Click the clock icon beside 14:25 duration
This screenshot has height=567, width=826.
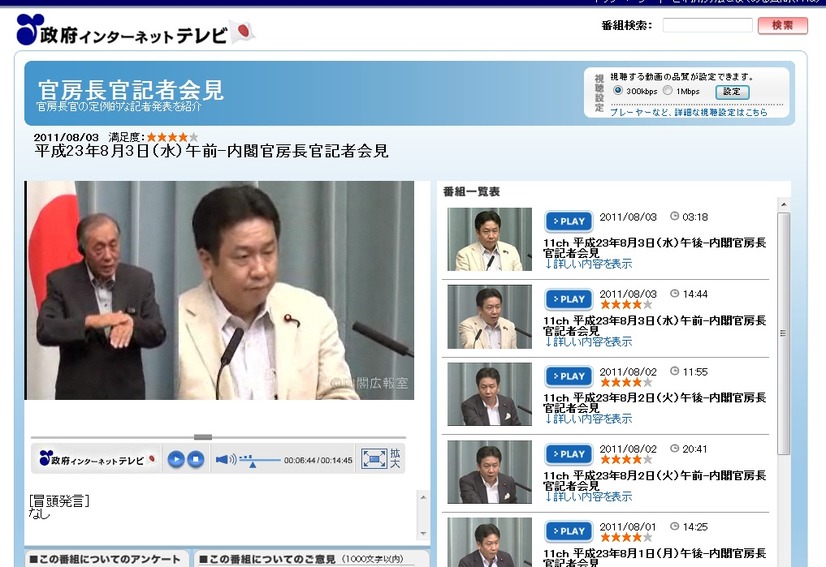click(x=674, y=526)
